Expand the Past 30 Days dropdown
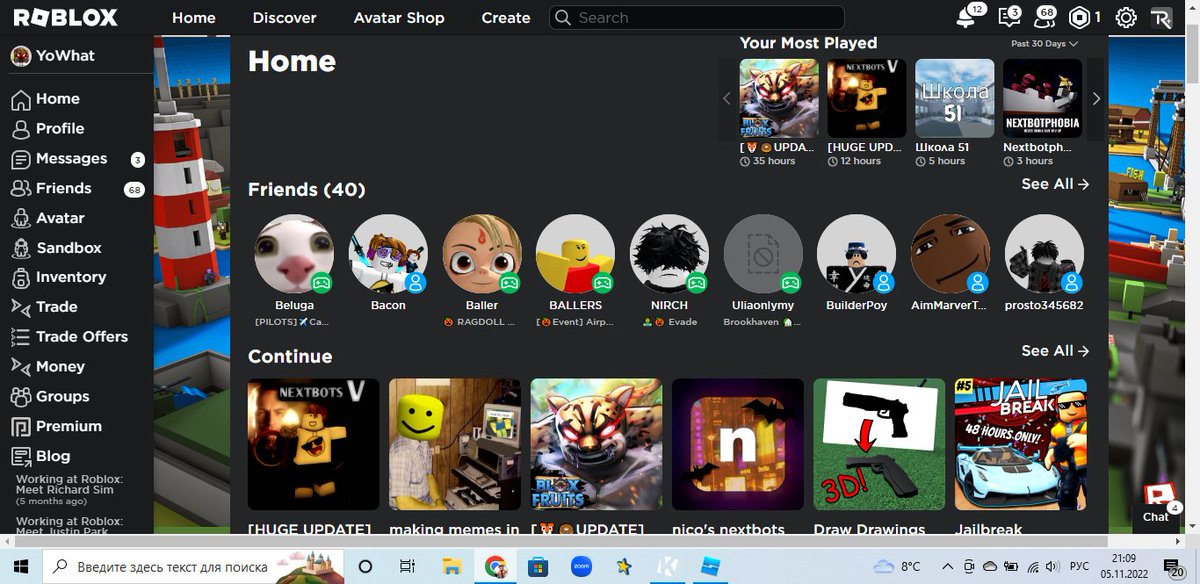 1044,43
